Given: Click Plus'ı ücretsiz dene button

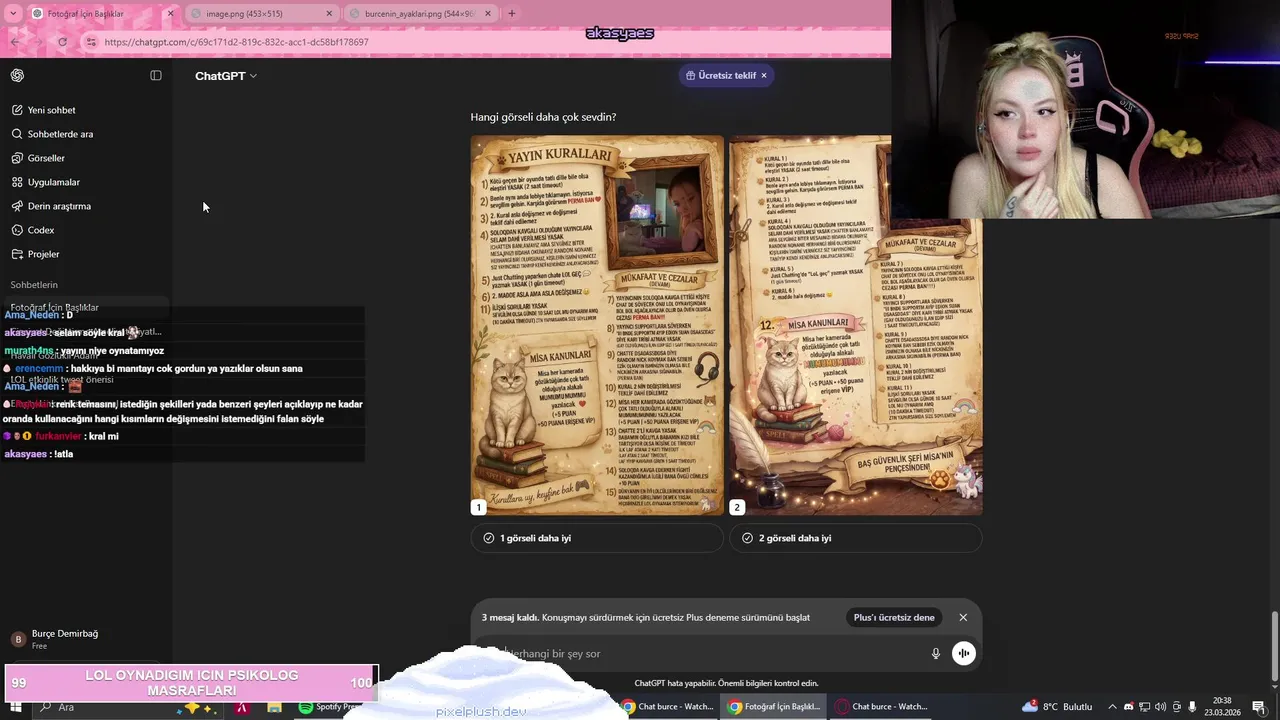Looking at the screenshot, I should (x=894, y=618).
